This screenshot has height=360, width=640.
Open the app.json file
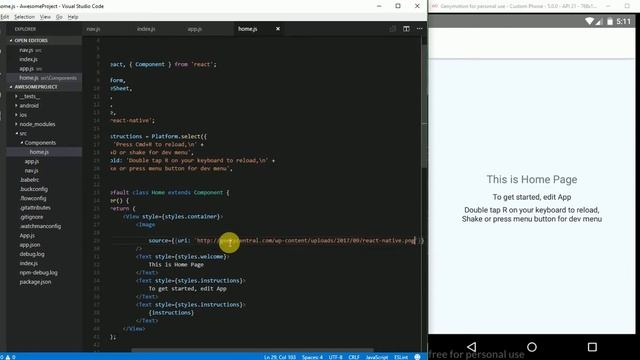click(x=30, y=245)
